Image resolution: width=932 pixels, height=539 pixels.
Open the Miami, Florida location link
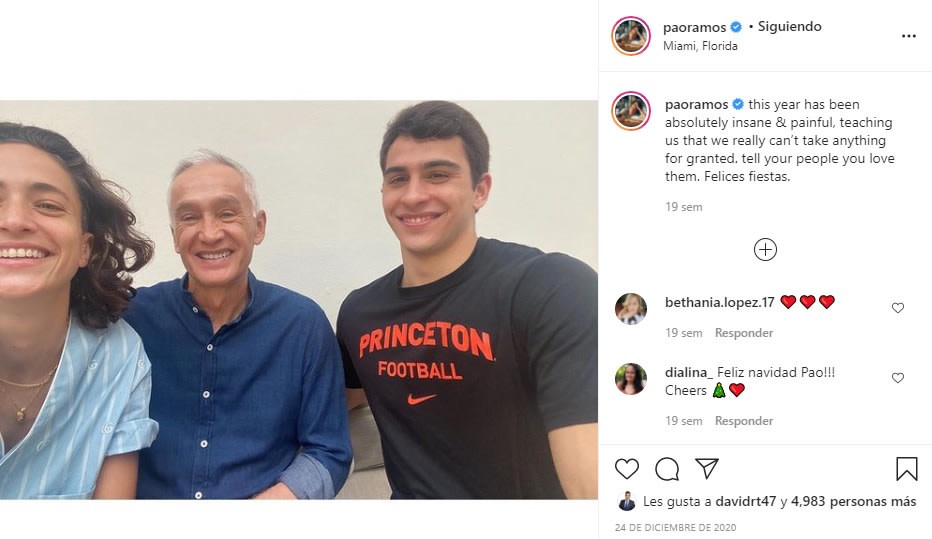[700, 46]
